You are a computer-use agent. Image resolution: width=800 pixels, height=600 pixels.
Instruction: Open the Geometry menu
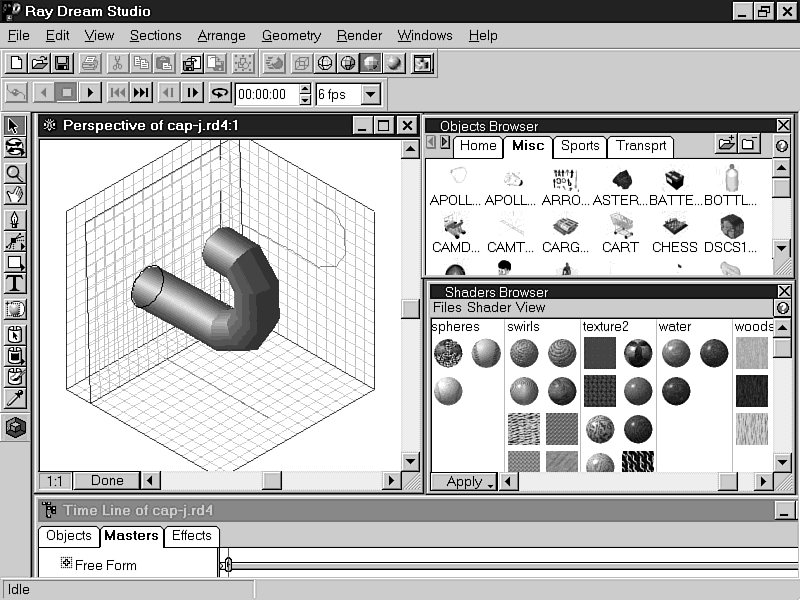point(291,35)
